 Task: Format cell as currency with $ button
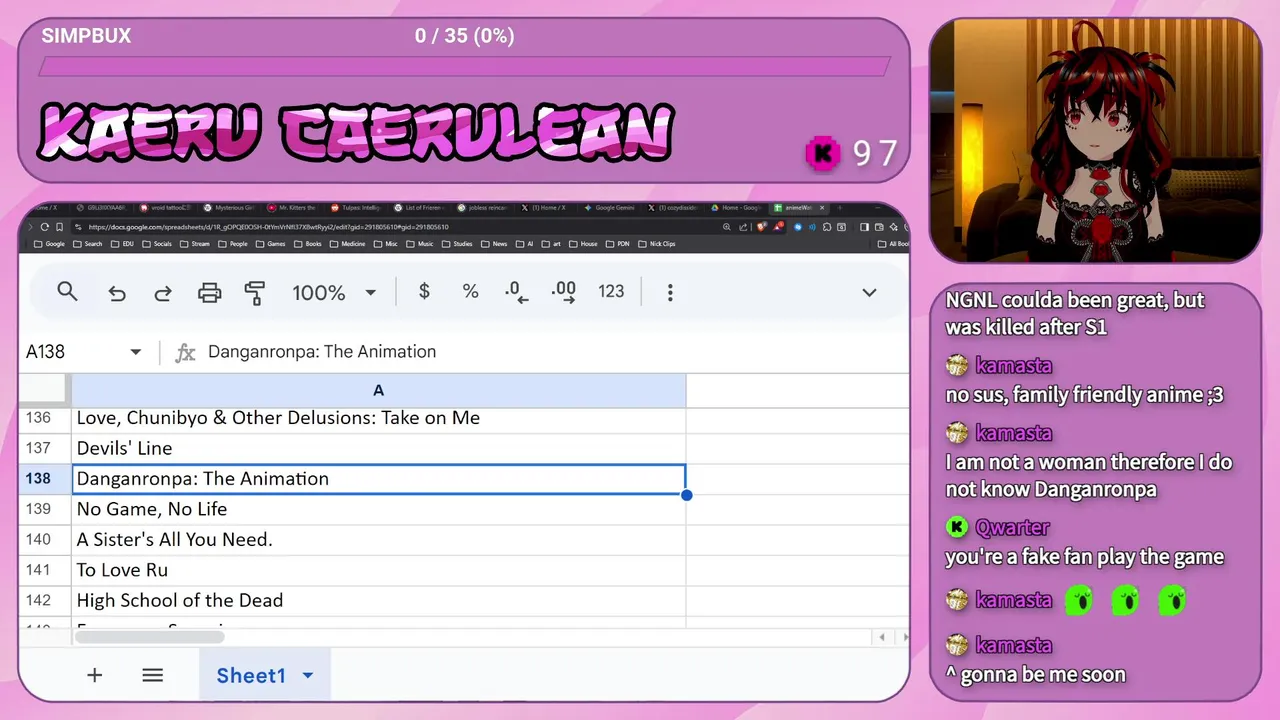(x=424, y=291)
